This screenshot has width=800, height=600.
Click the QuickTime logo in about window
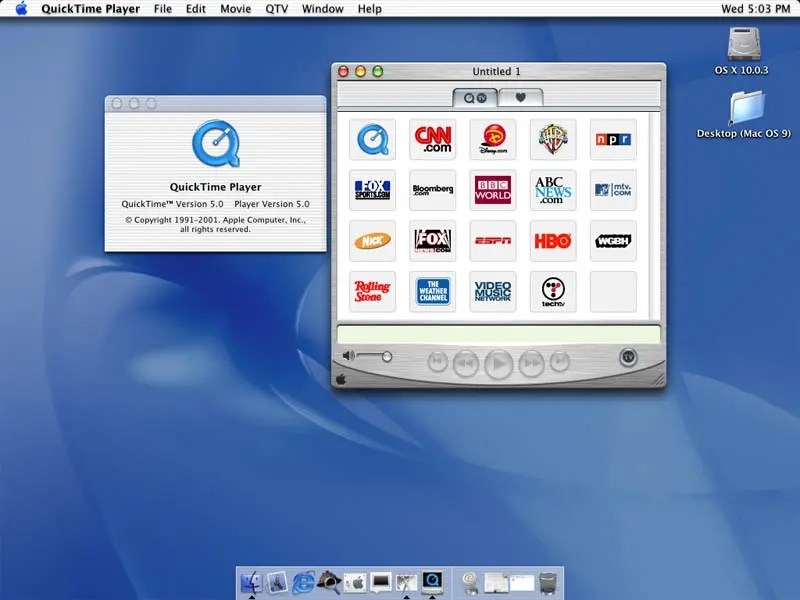coord(216,143)
